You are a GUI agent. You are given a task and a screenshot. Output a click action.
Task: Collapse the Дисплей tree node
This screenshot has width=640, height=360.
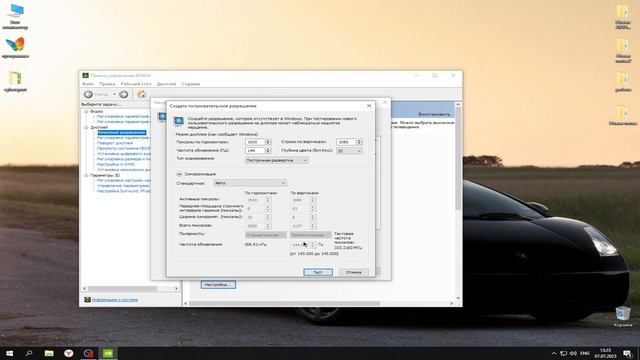pyautogui.click(x=86, y=127)
